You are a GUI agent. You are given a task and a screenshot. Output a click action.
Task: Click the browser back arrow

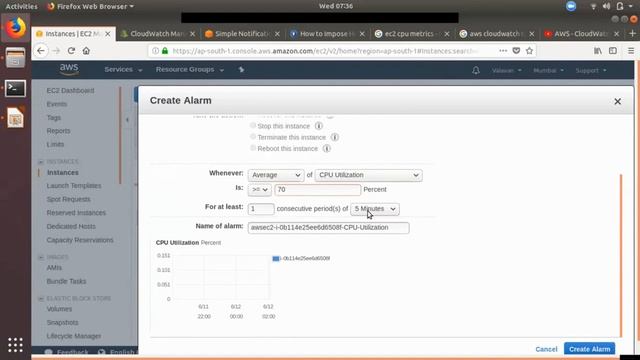click(x=41, y=51)
